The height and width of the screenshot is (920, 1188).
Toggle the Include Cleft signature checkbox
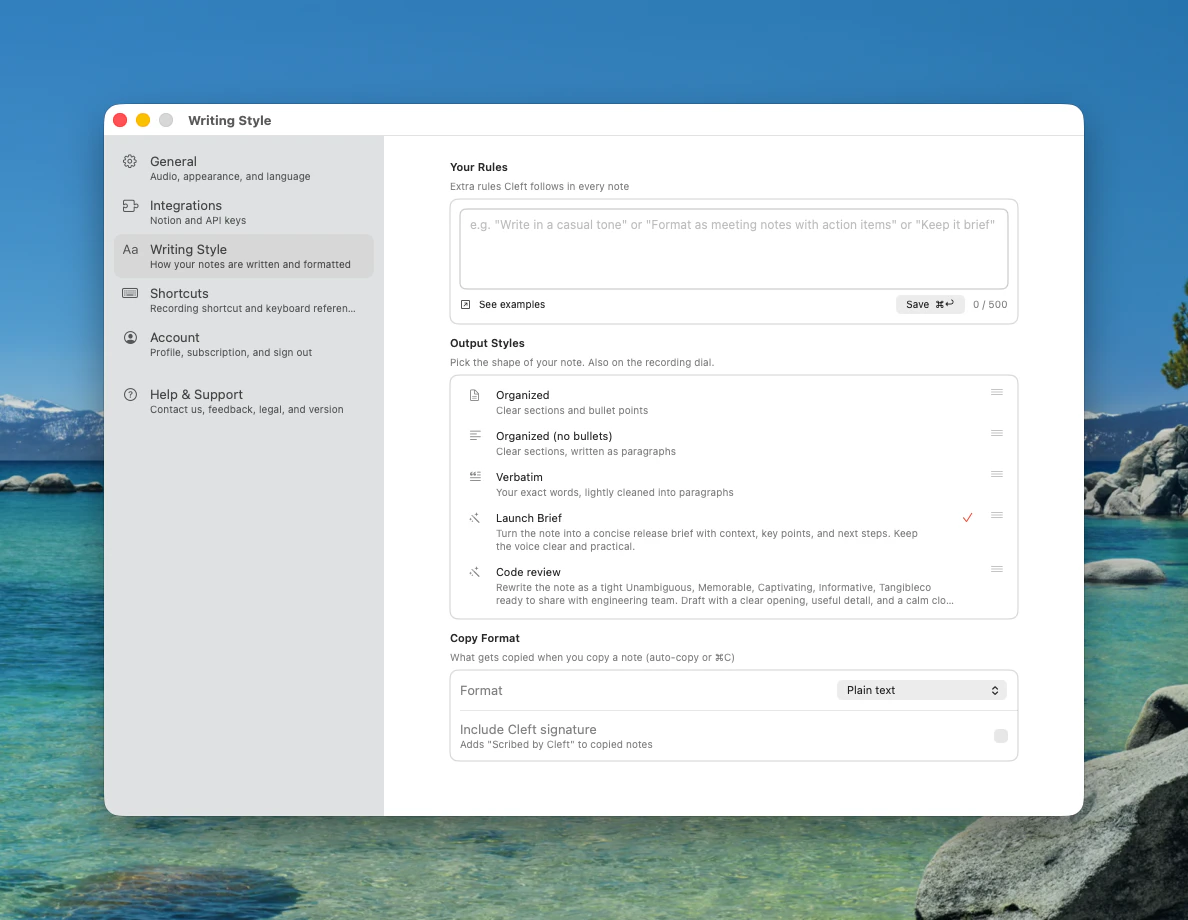[x=1001, y=736]
